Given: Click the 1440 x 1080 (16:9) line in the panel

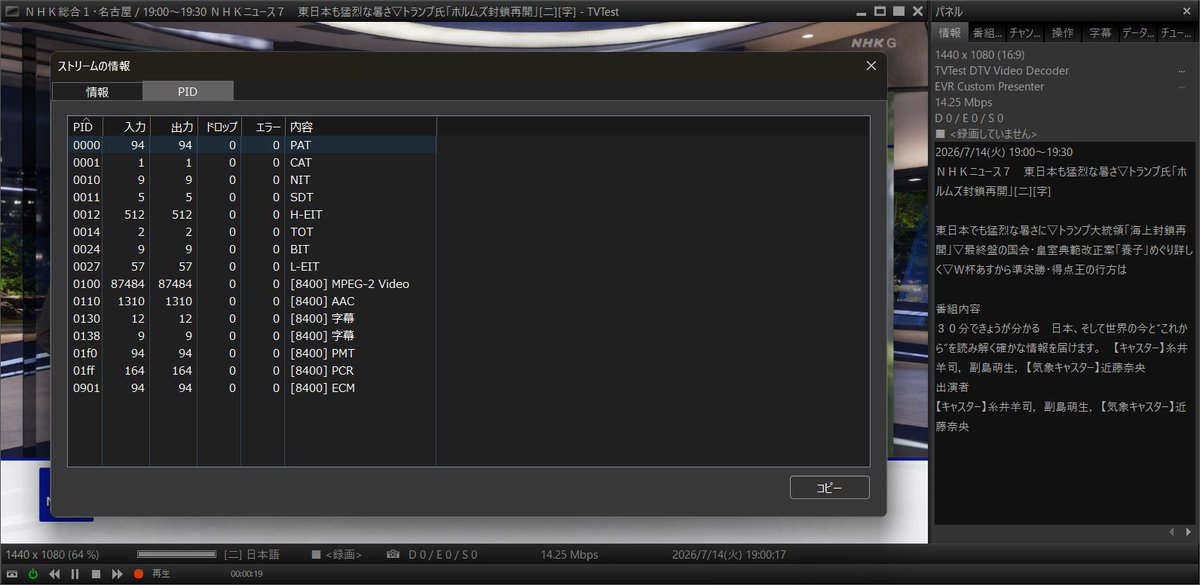Looking at the screenshot, I should click(980, 55).
